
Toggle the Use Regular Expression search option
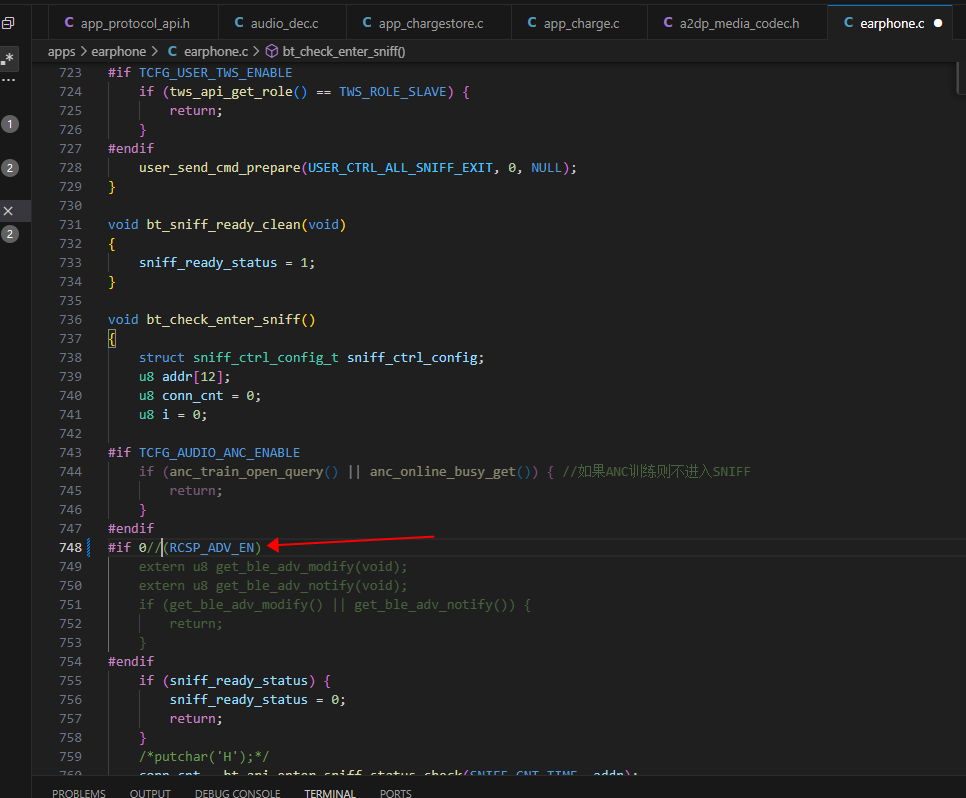[x=9, y=59]
